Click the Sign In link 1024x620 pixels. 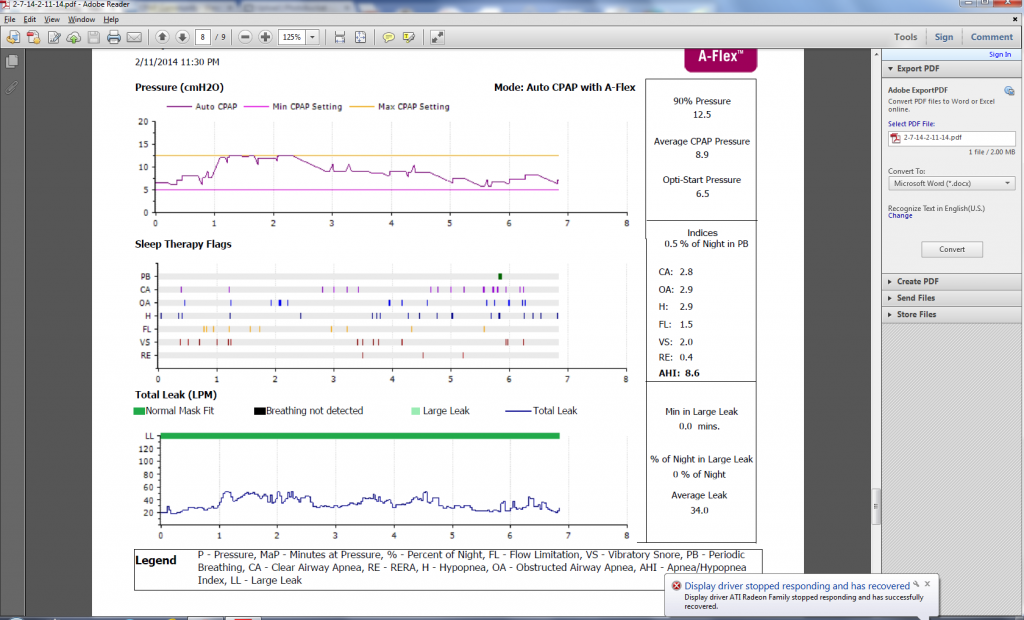(1000, 54)
